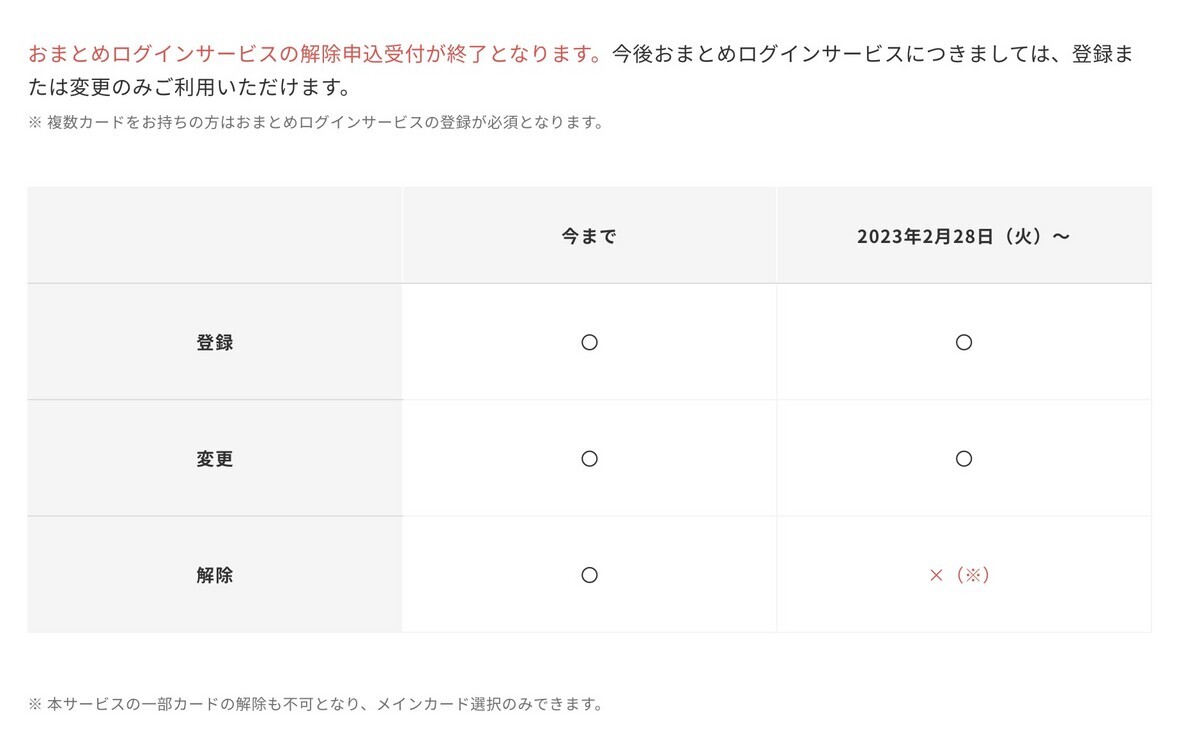Select the 2023年2月28日（火）〜 column header
The image size is (1200, 734).
[964, 237]
